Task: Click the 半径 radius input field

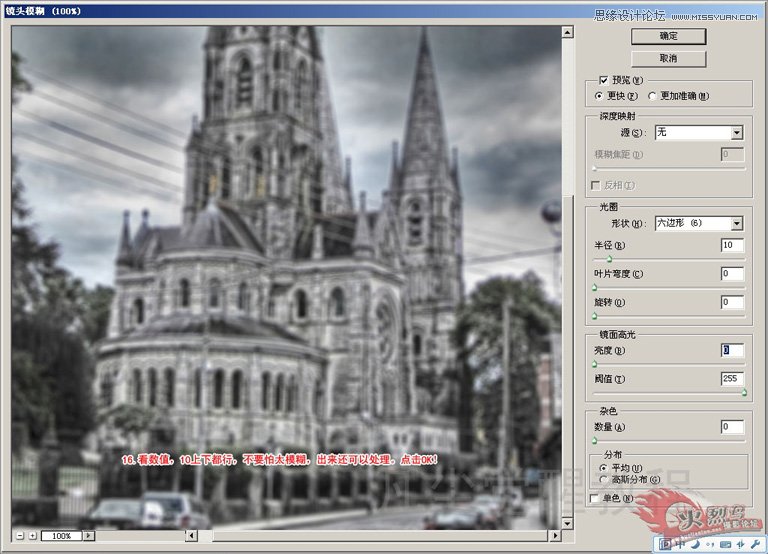Action: 732,245
